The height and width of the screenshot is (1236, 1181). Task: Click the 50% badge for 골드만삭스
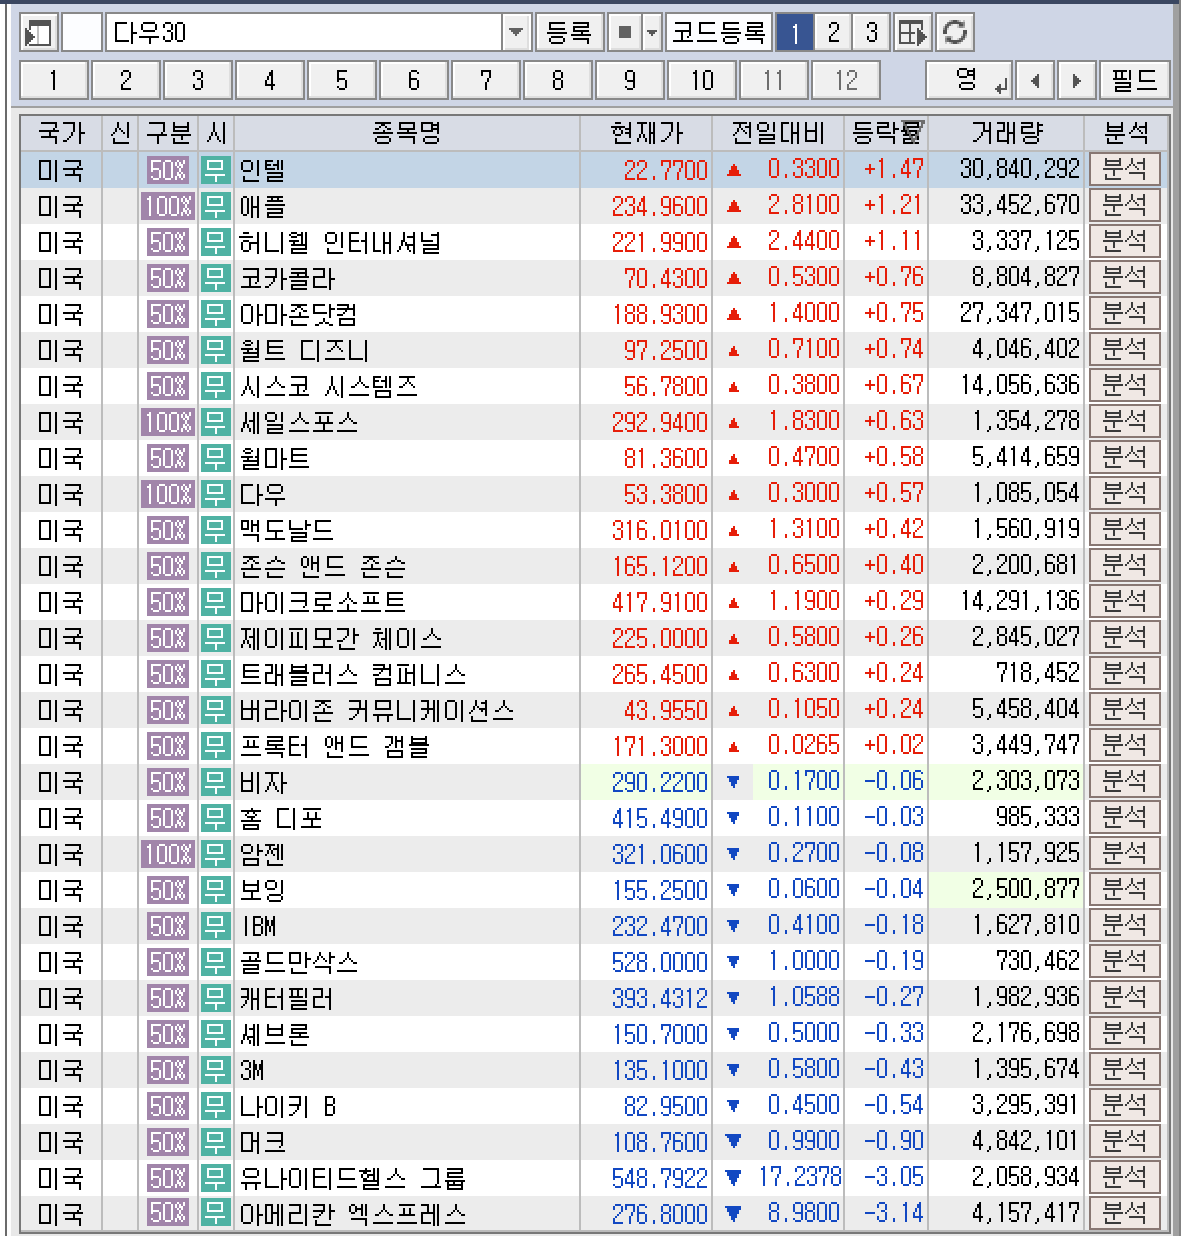[x=168, y=962]
